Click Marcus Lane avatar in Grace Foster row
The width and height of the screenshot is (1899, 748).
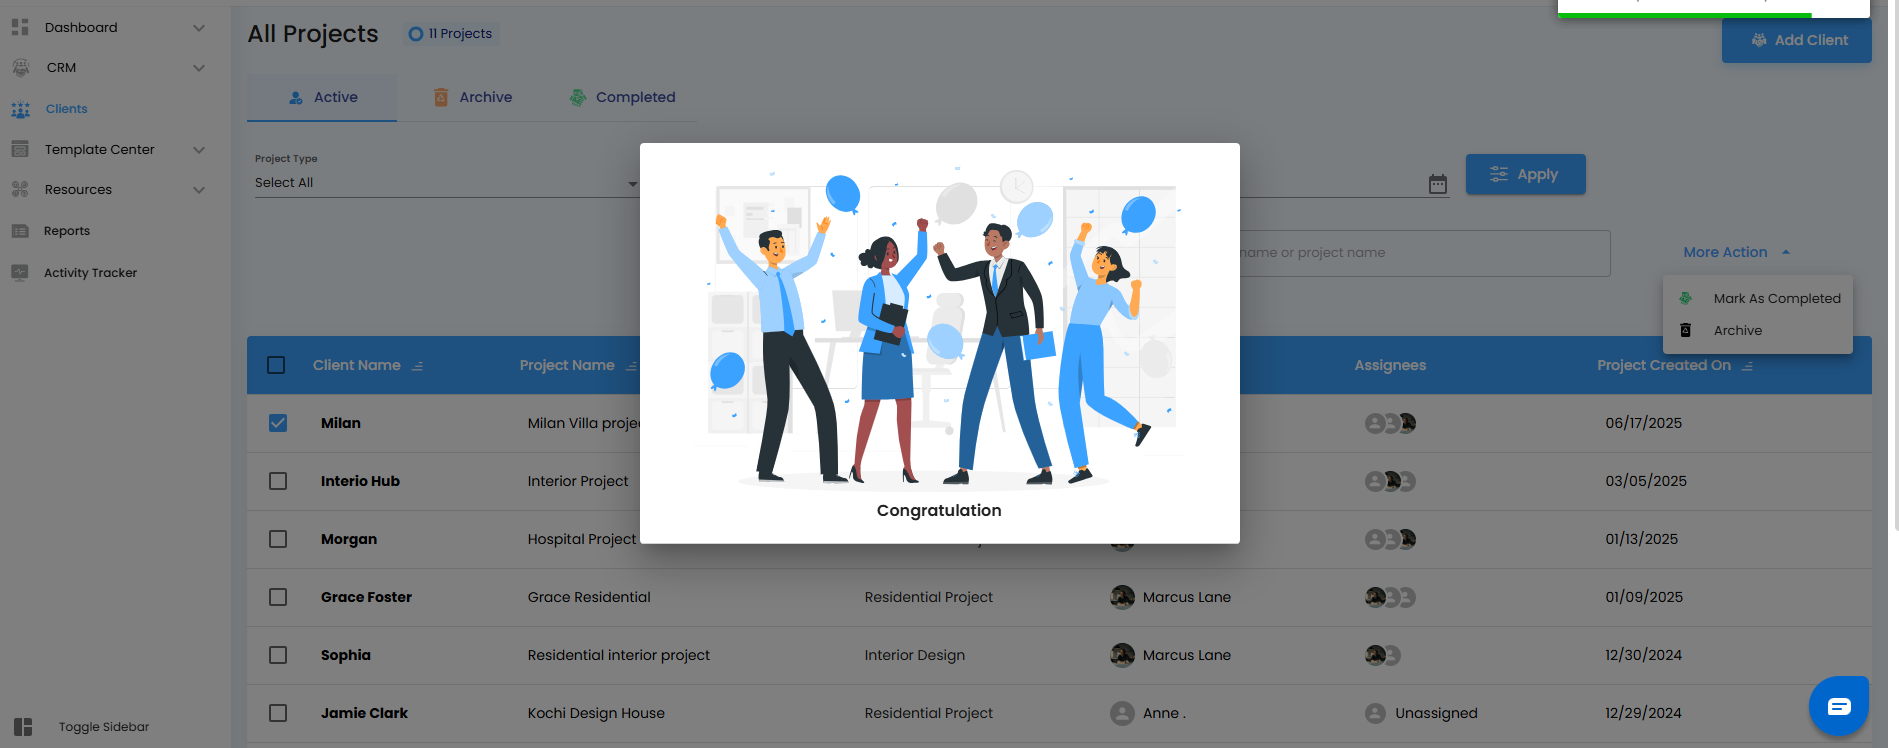pos(1123,597)
